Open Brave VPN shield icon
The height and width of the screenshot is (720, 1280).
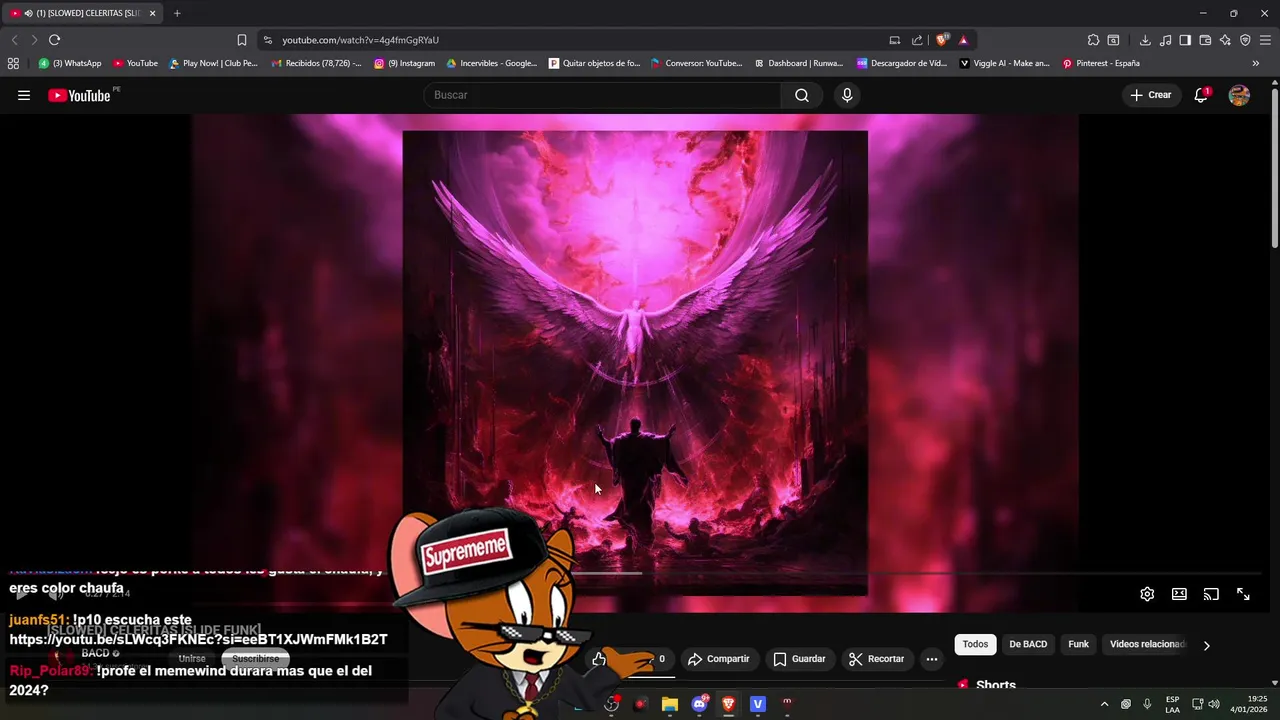click(x=1245, y=40)
